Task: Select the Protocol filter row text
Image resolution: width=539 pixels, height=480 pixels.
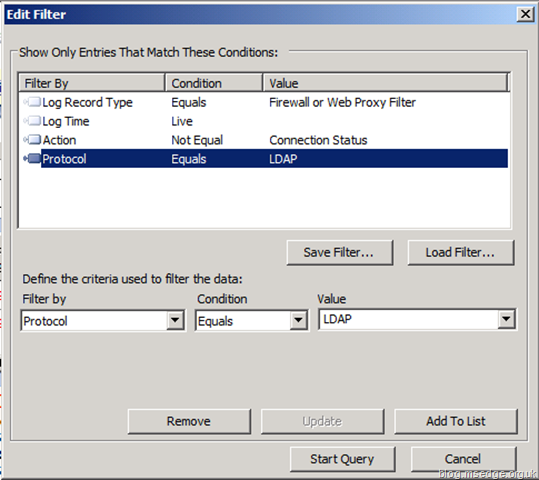Action: click(x=64, y=159)
